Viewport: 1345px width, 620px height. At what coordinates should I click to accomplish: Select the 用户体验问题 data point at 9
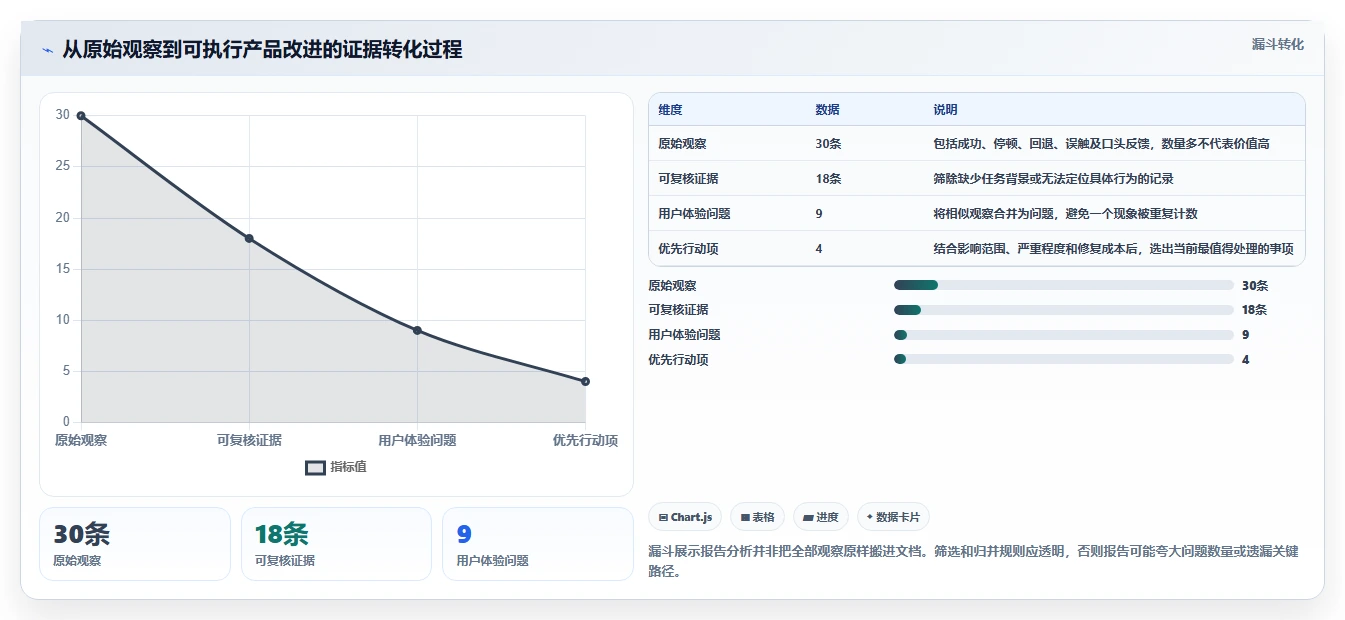click(417, 330)
